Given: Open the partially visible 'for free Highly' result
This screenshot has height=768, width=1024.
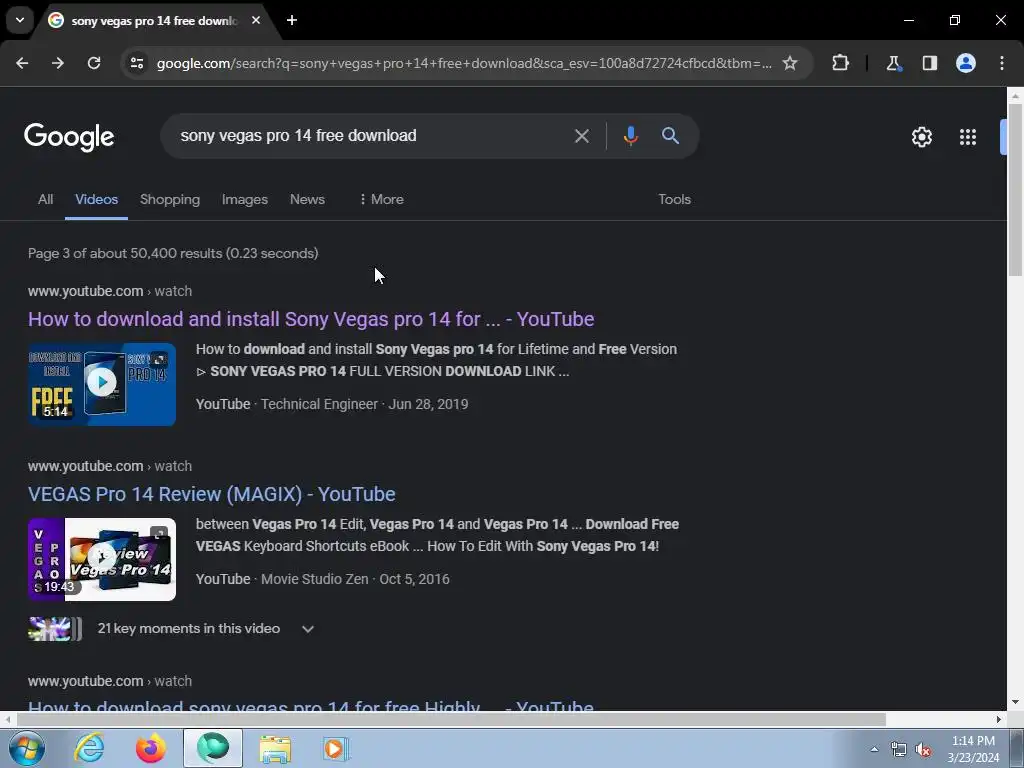Looking at the screenshot, I should coord(311,705).
